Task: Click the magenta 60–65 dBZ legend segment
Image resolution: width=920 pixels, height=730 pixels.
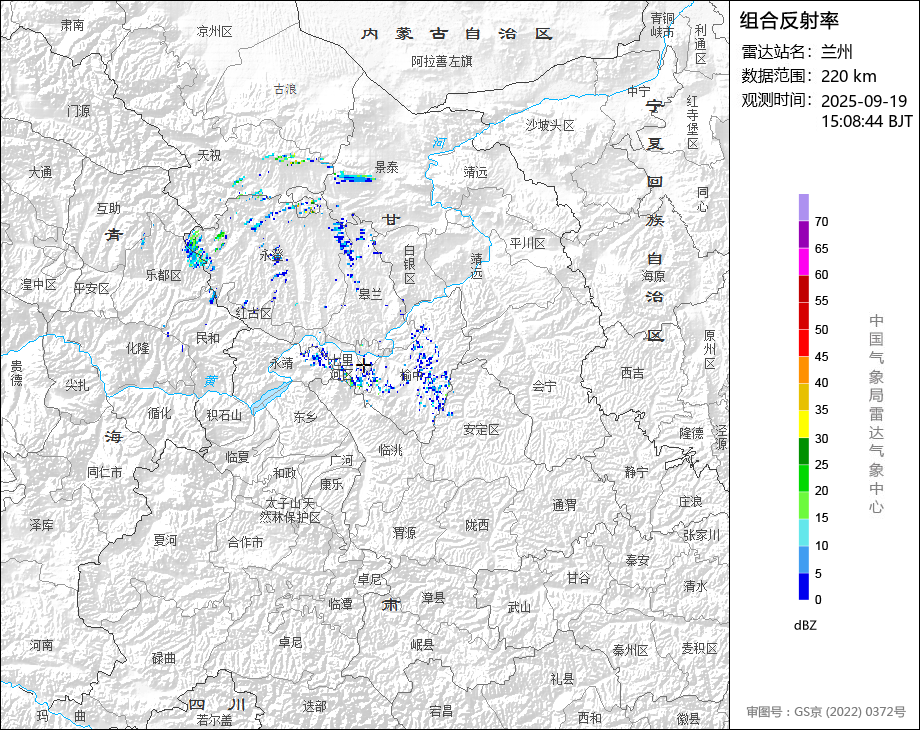Action: (x=804, y=261)
